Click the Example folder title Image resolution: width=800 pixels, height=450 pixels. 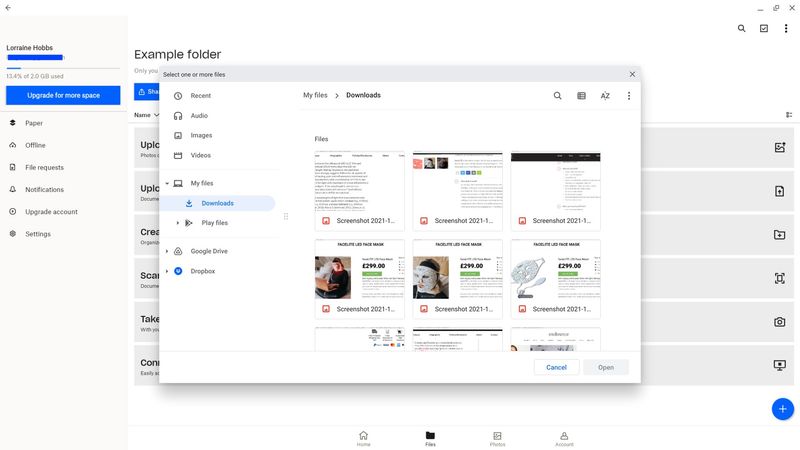(x=178, y=54)
